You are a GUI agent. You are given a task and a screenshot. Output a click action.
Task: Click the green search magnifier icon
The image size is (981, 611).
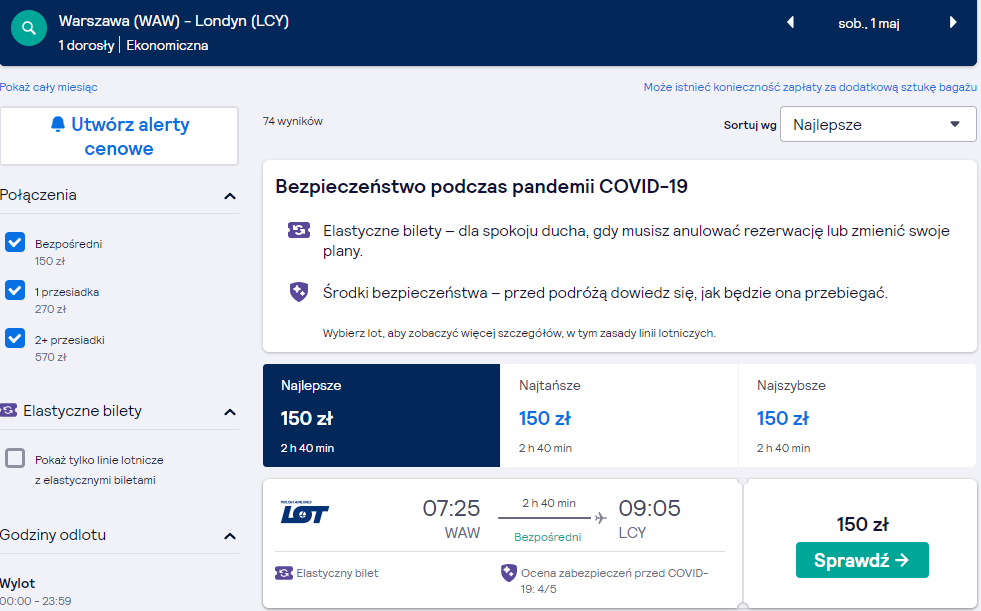point(29,28)
